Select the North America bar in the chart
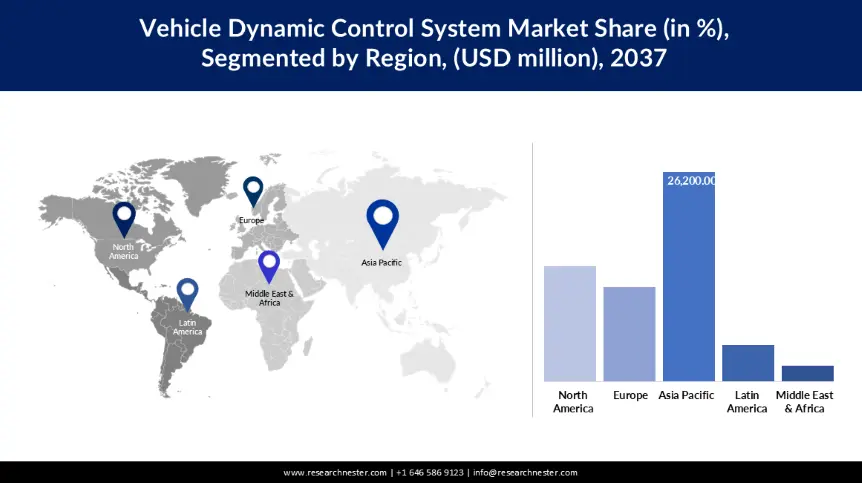Screen dimensions: 862x483 pos(570,324)
